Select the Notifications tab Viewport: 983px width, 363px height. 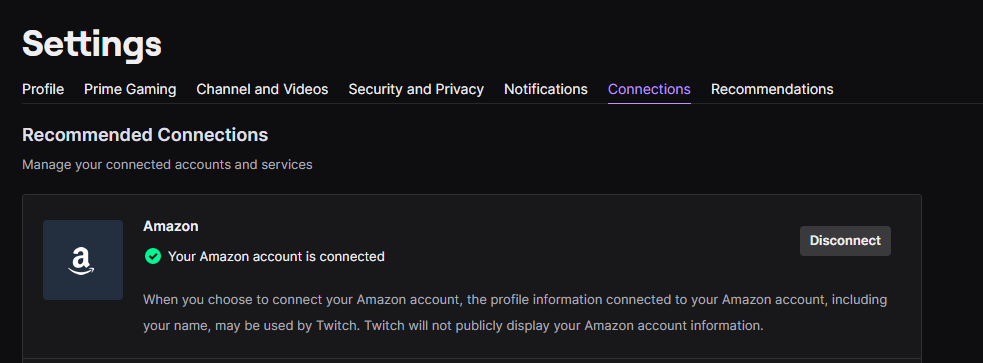(x=546, y=90)
